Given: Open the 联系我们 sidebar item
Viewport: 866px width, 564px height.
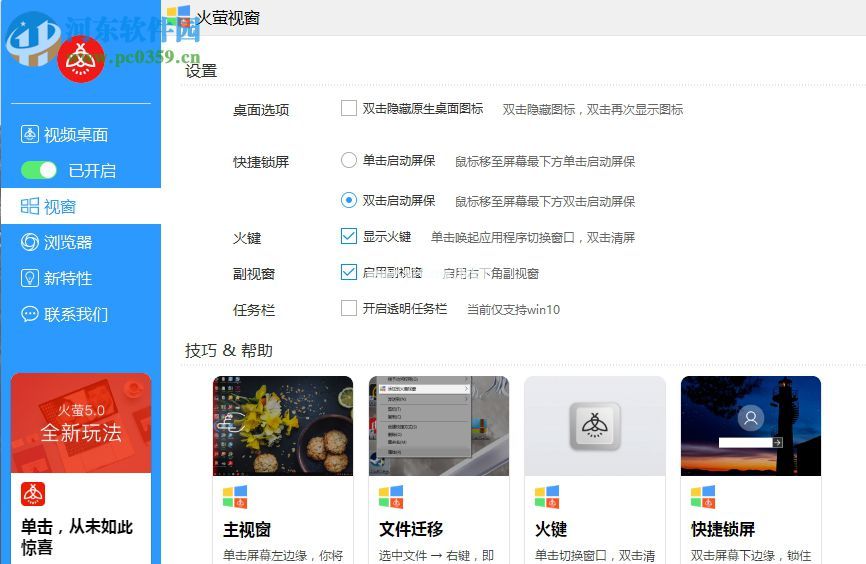Looking at the screenshot, I should pos(65,314).
